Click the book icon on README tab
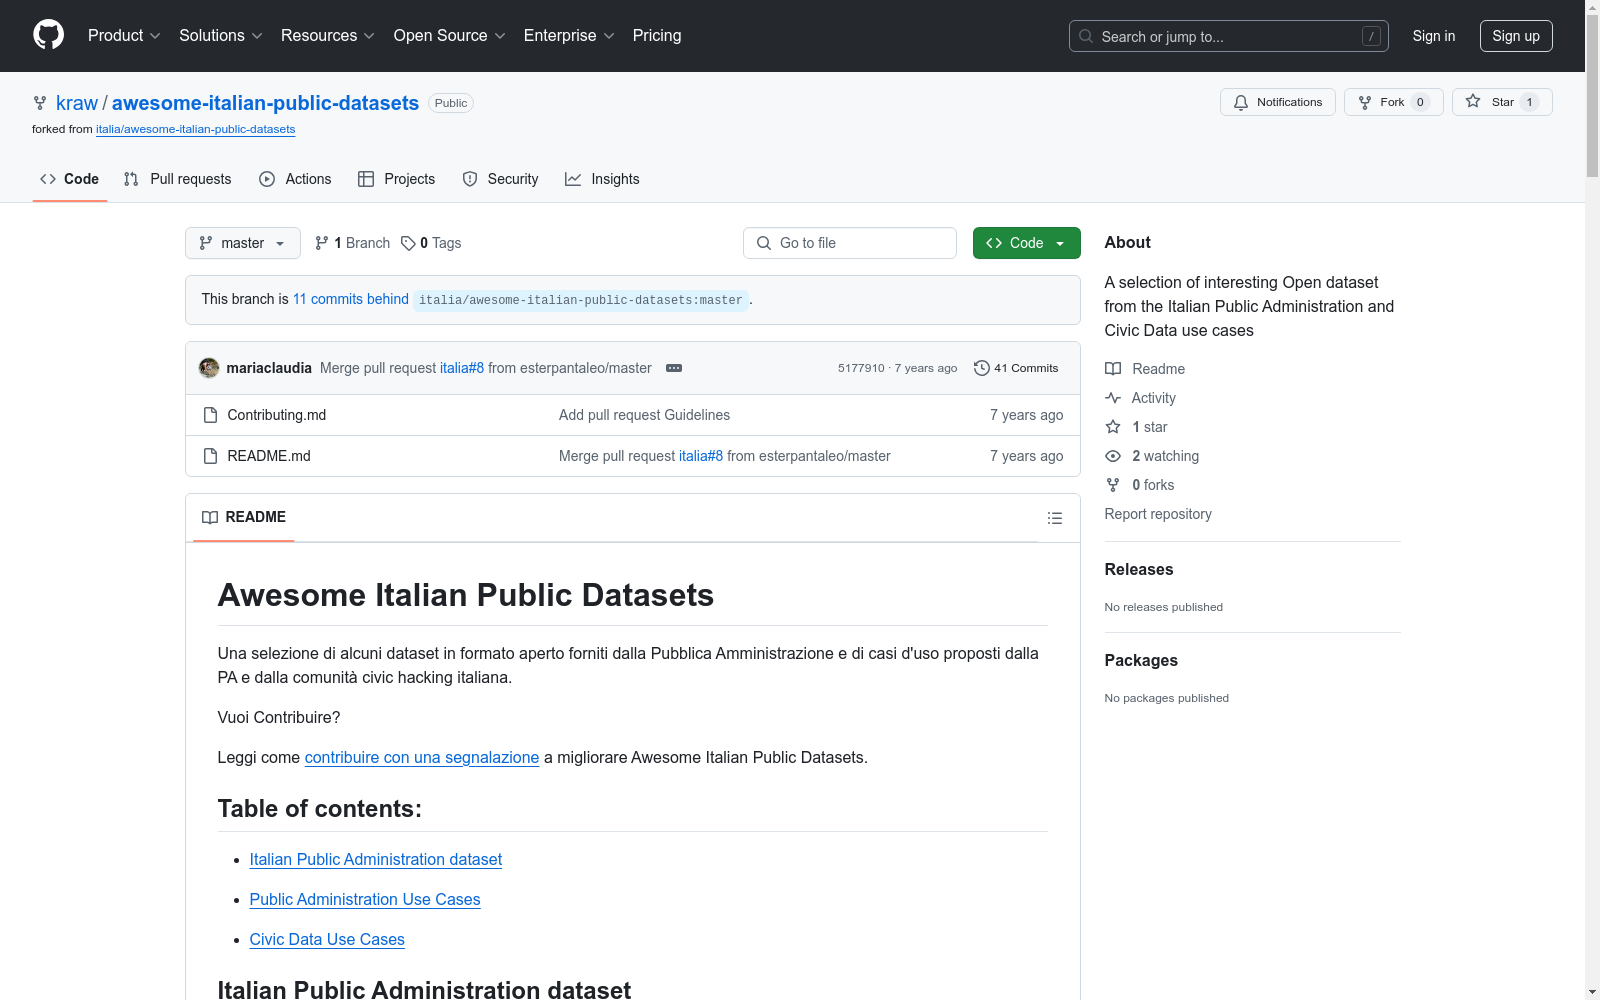 [x=210, y=517]
